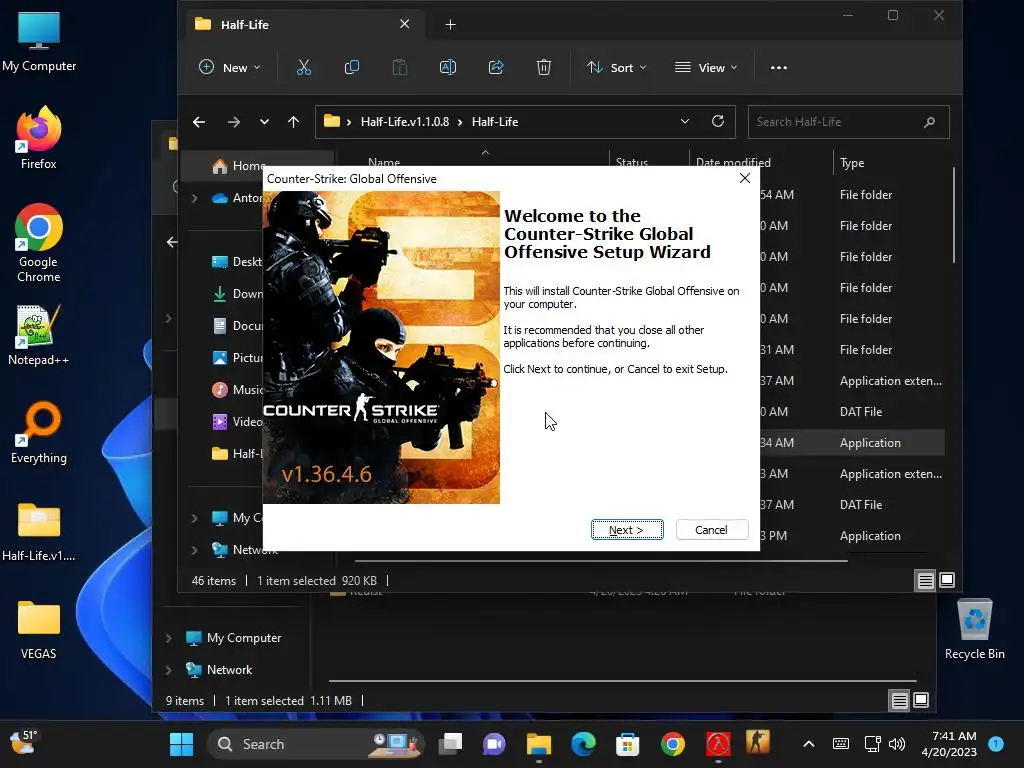Go up one folder level

tap(293, 122)
